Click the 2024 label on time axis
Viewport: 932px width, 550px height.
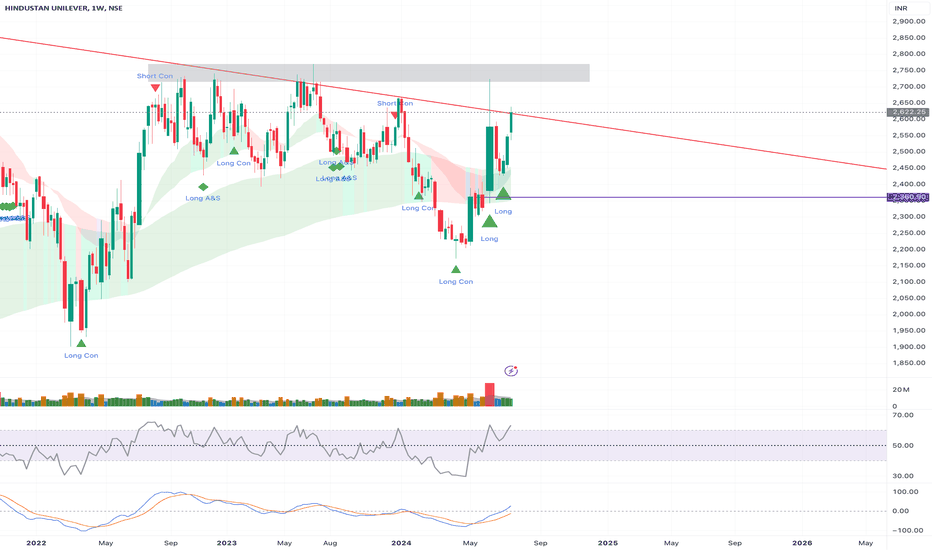tap(402, 543)
